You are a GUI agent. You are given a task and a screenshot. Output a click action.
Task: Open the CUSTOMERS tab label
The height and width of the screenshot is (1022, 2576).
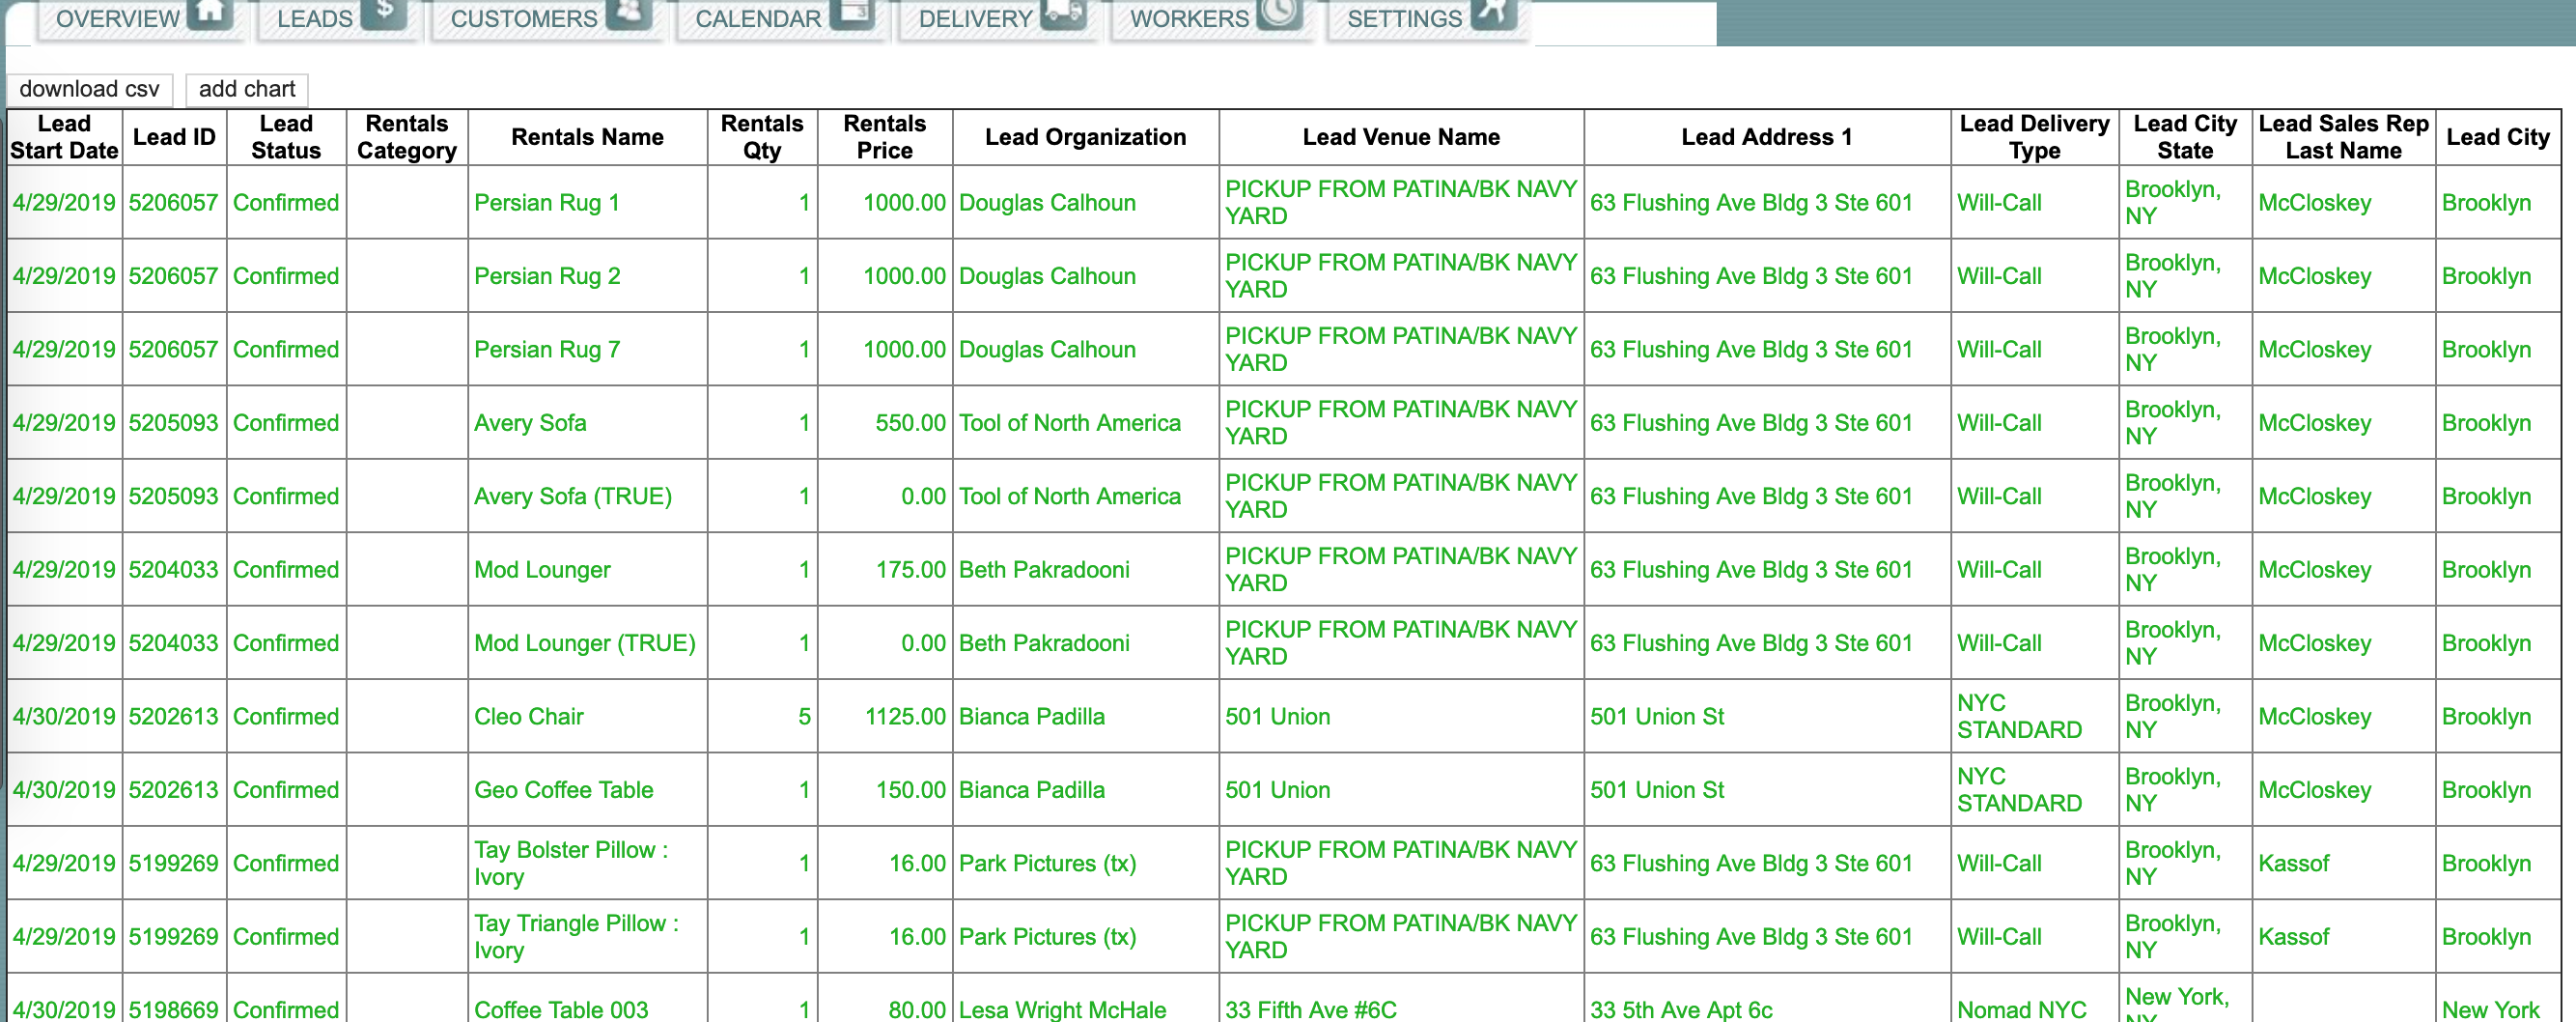(523, 19)
